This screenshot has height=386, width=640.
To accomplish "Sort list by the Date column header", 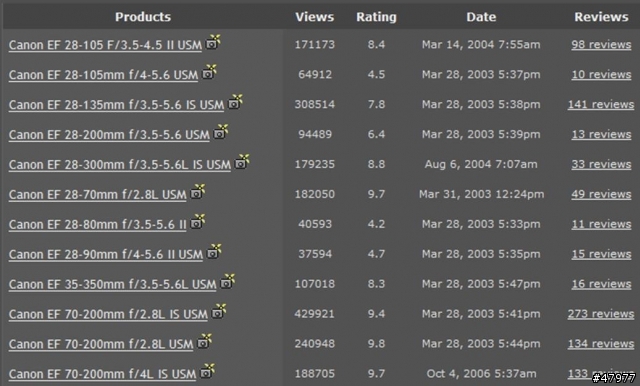I will tap(481, 17).
